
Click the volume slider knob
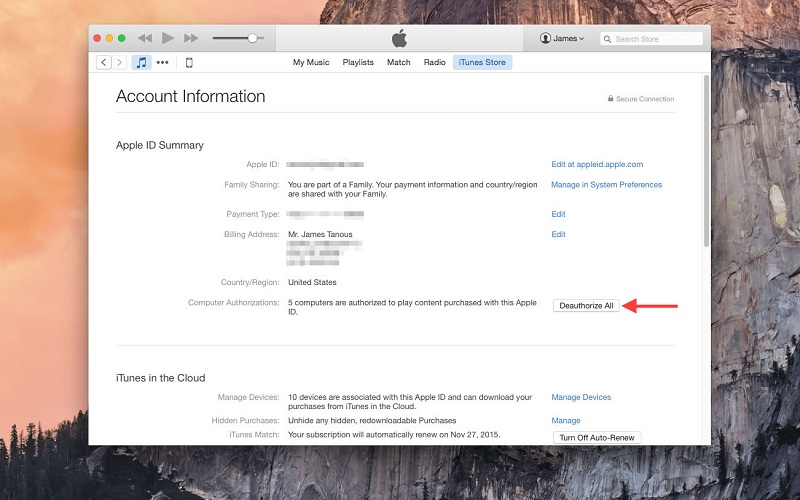click(253, 38)
